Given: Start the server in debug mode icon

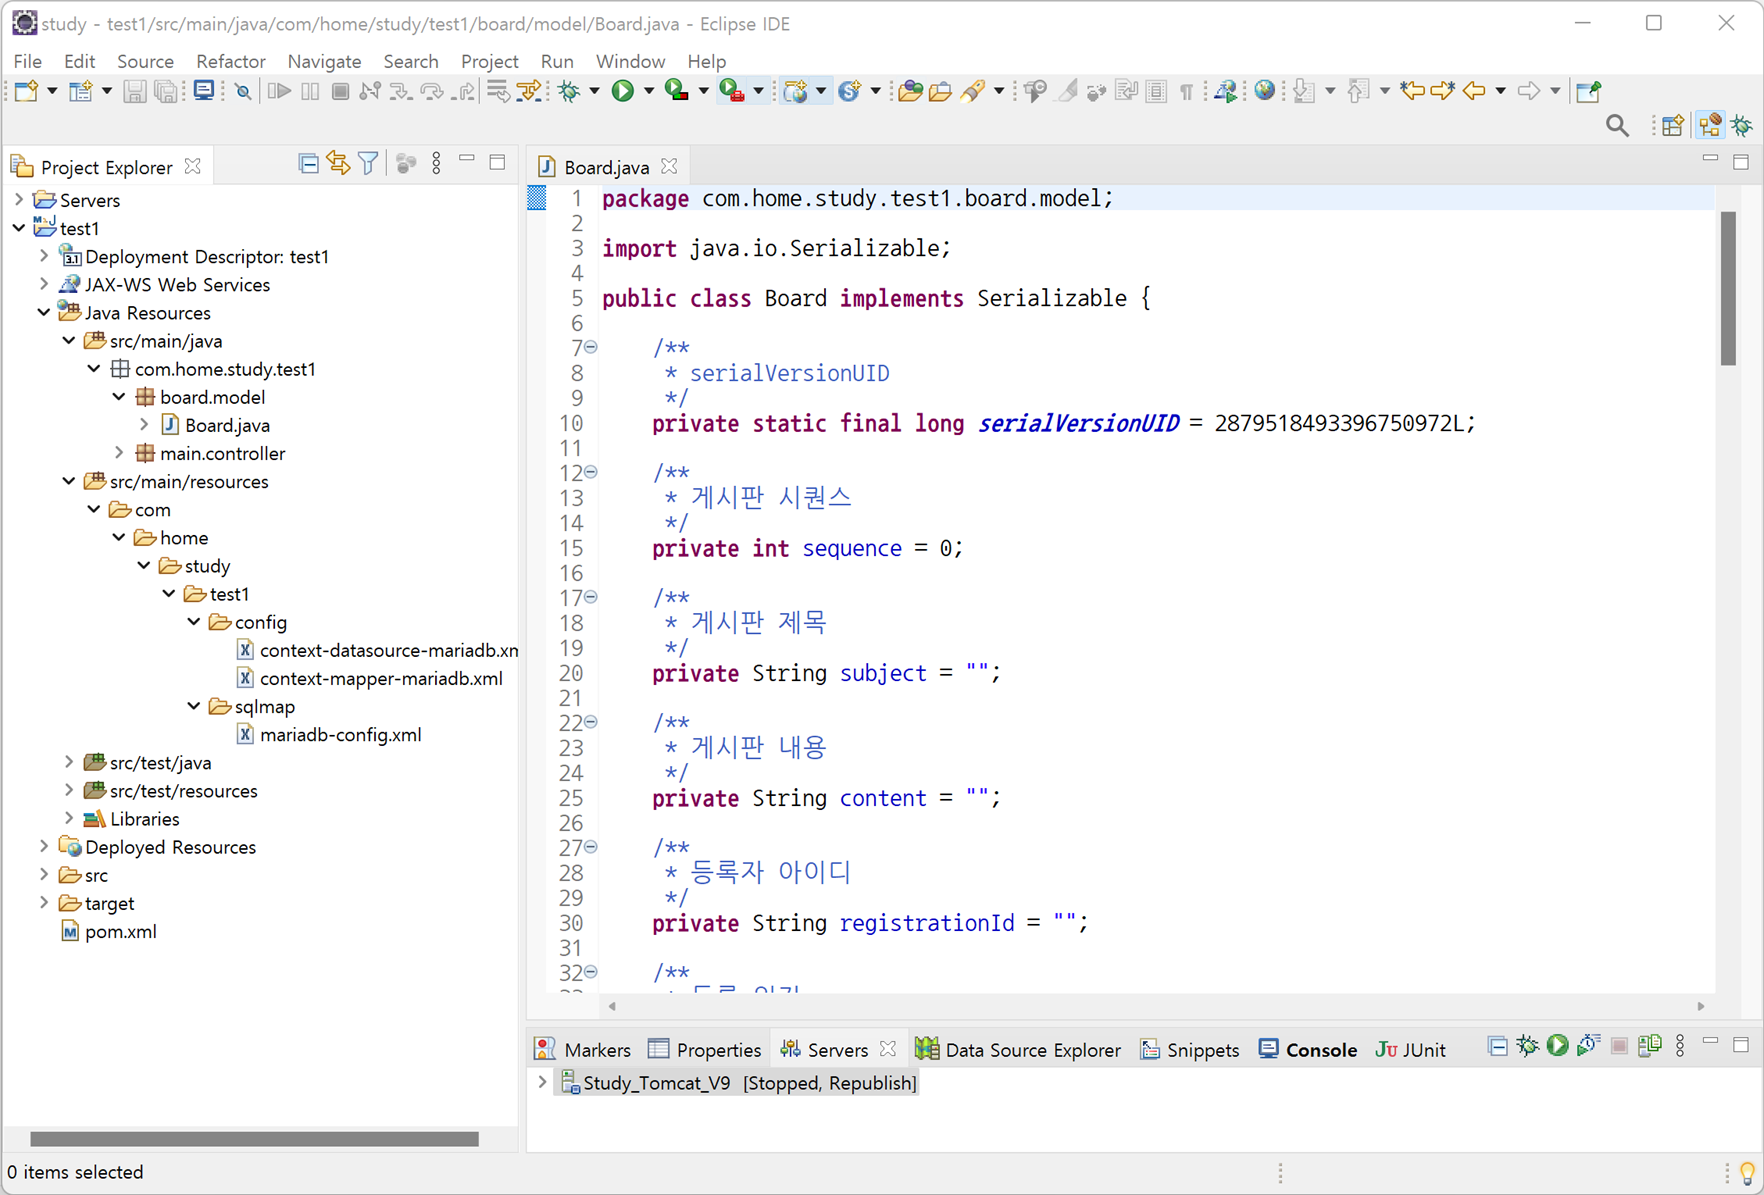Looking at the screenshot, I should point(1528,1046).
